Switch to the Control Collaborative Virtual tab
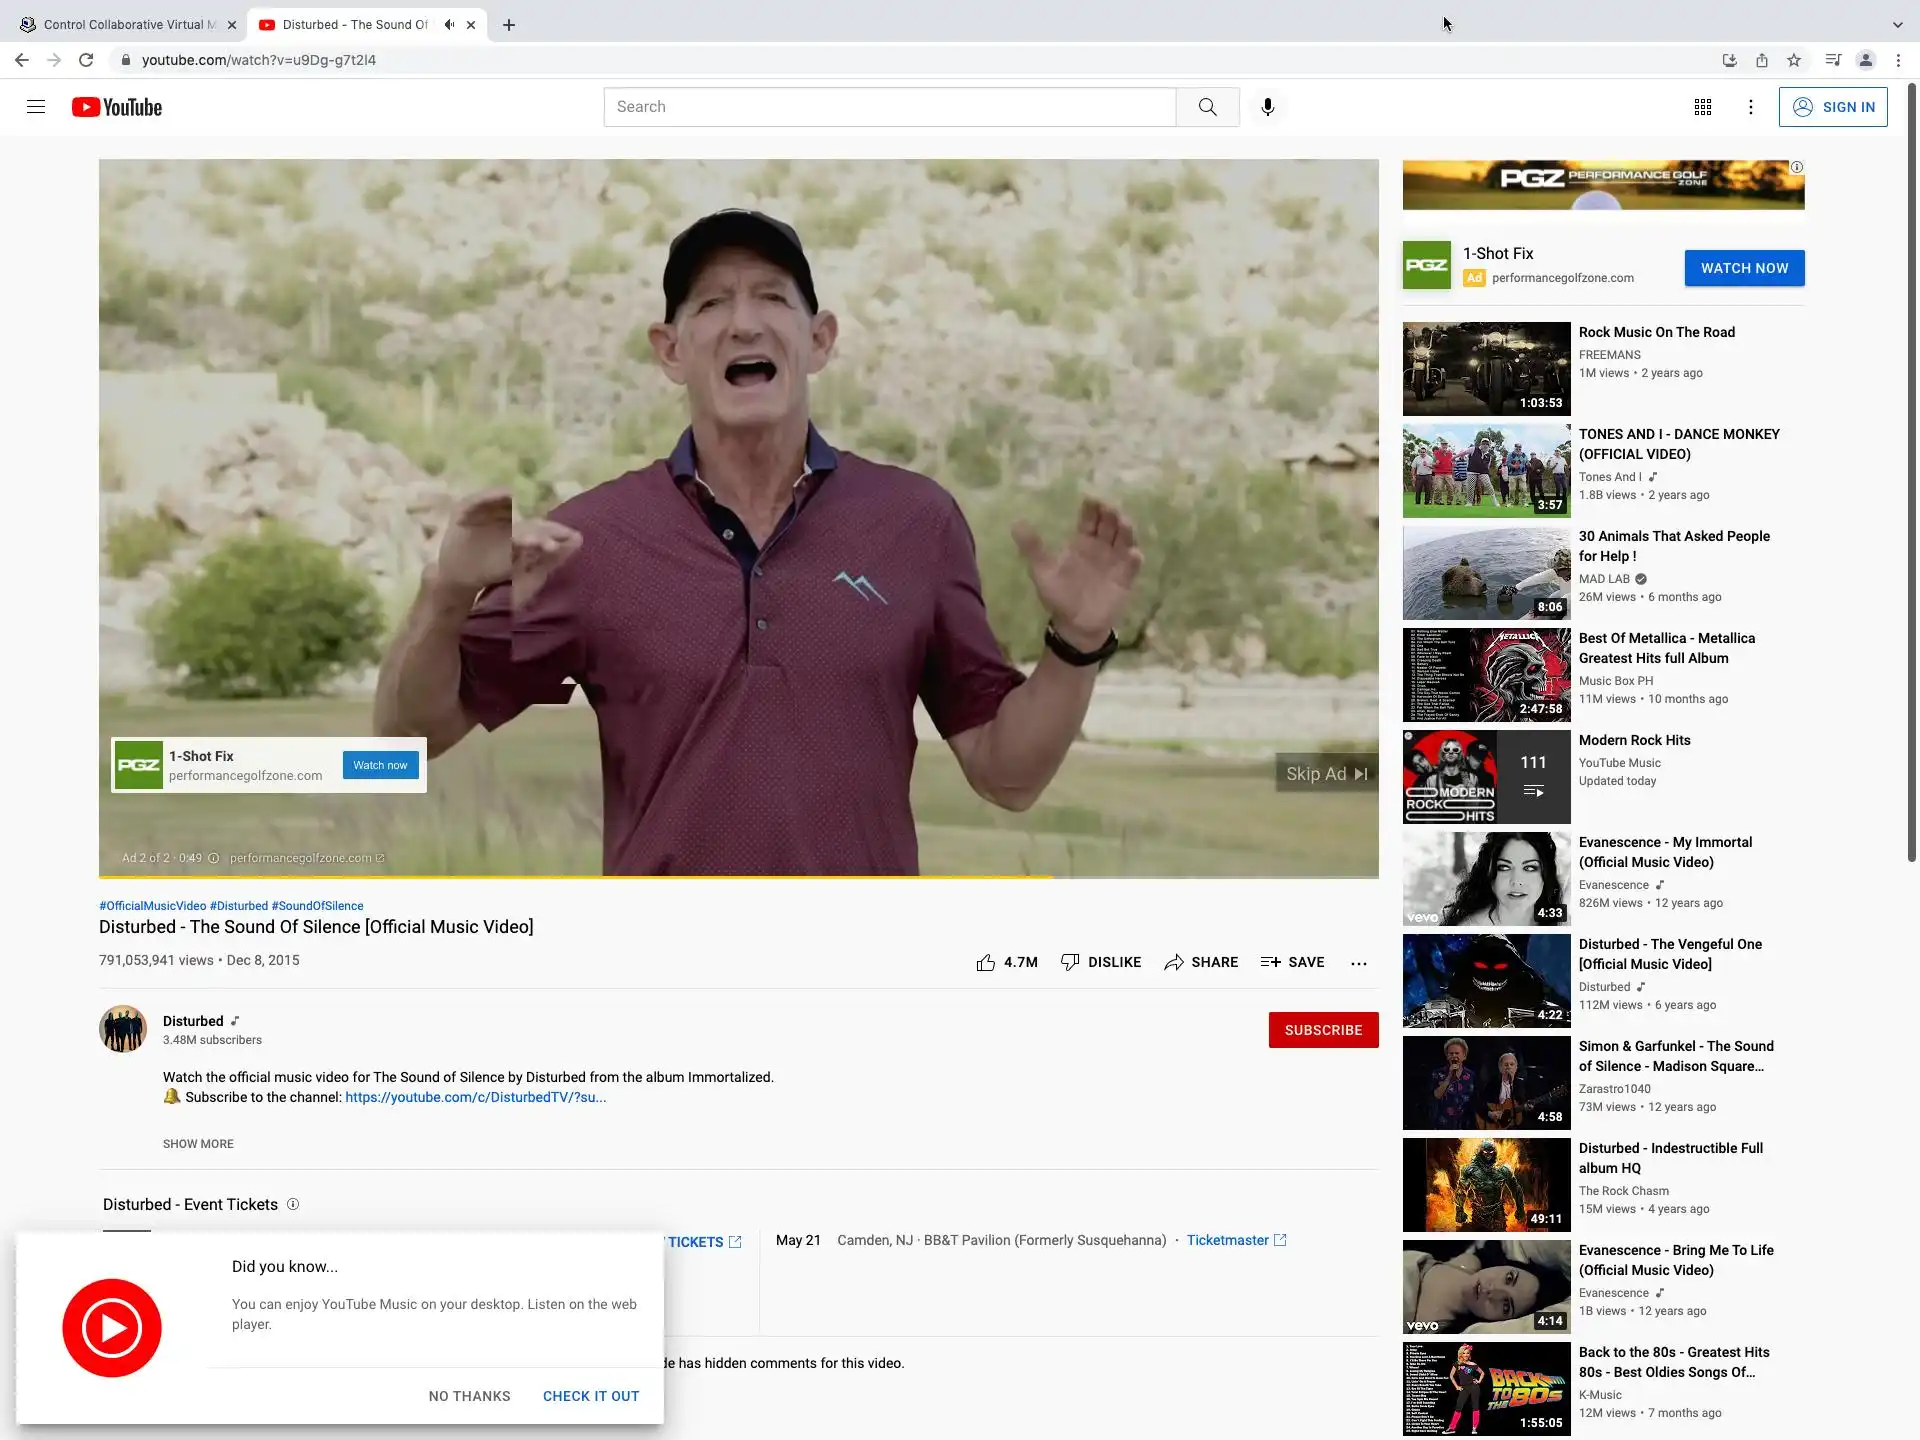 click(125, 25)
